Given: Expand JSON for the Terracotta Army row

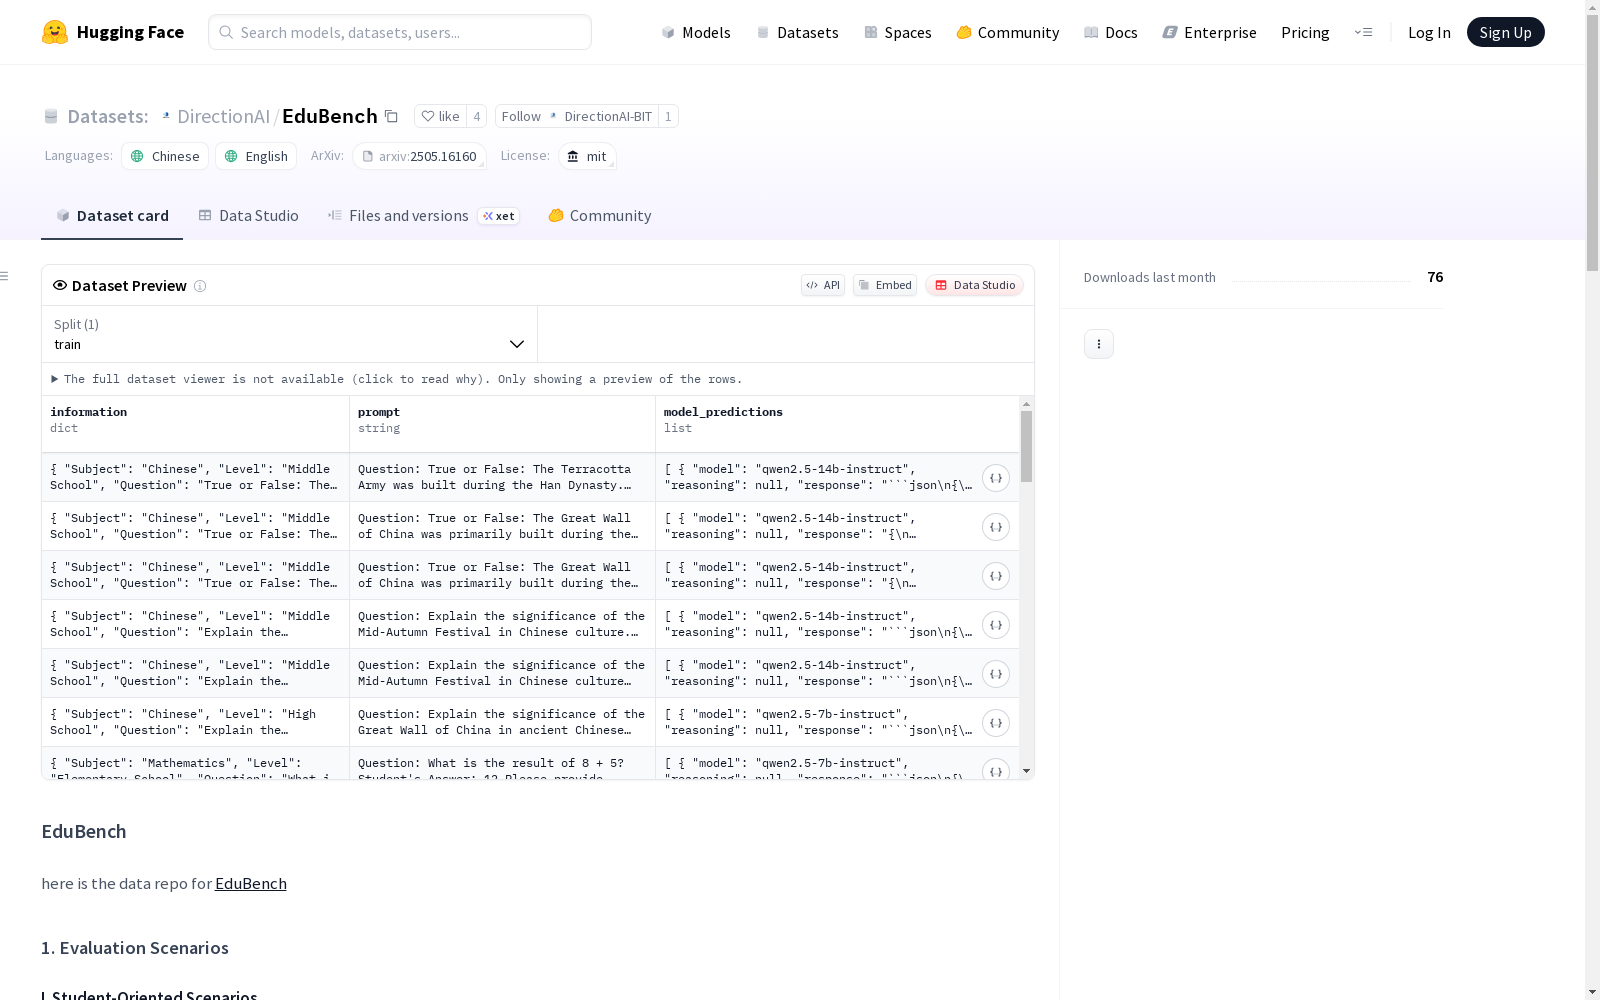Looking at the screenshot, I should point(995,478).
